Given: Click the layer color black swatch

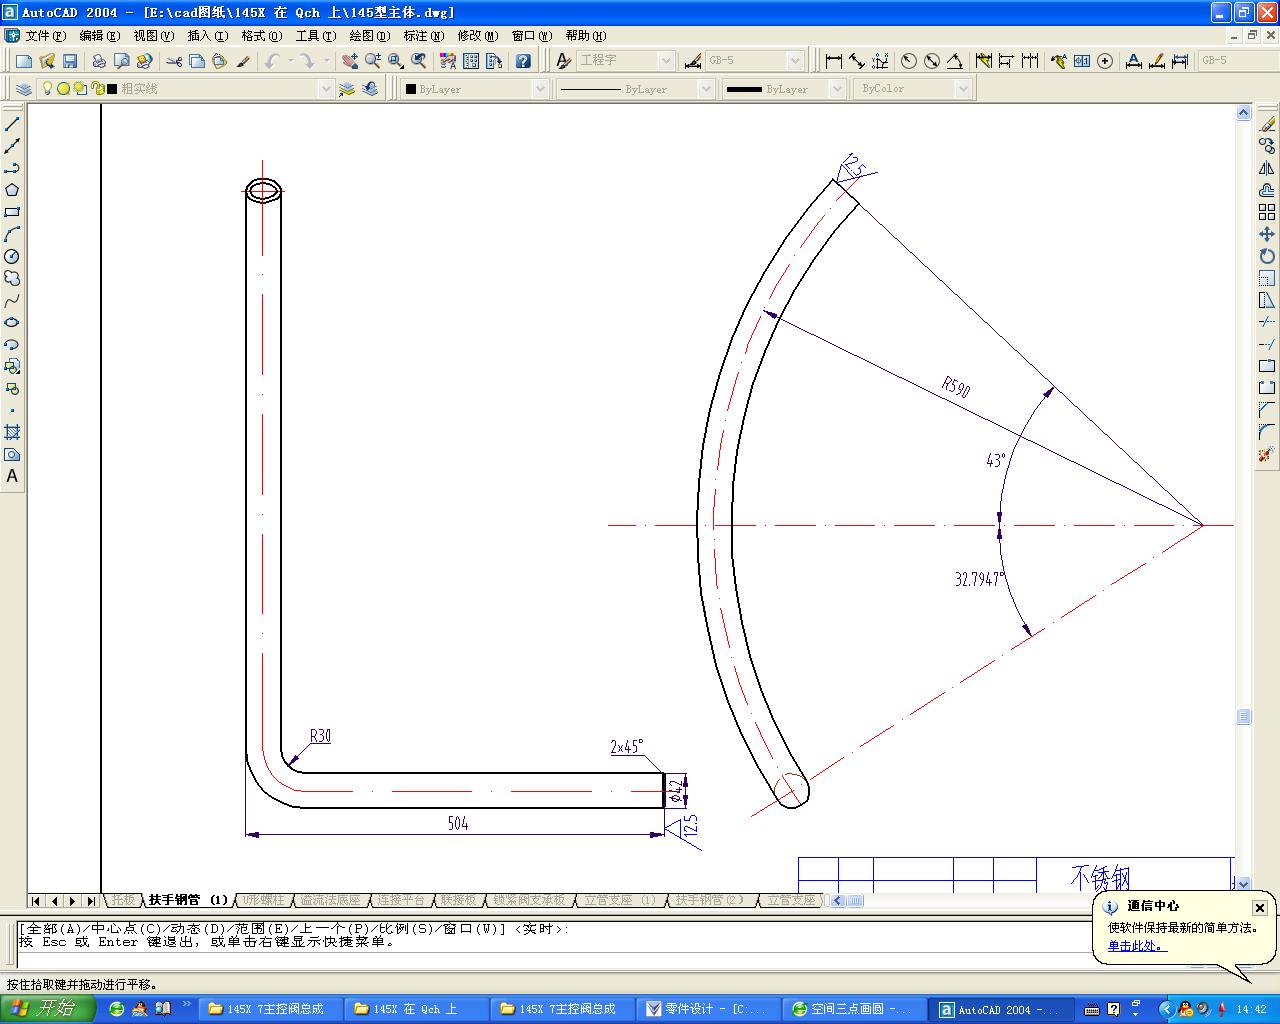Looking at the screenshot, I should pos(112,89).
